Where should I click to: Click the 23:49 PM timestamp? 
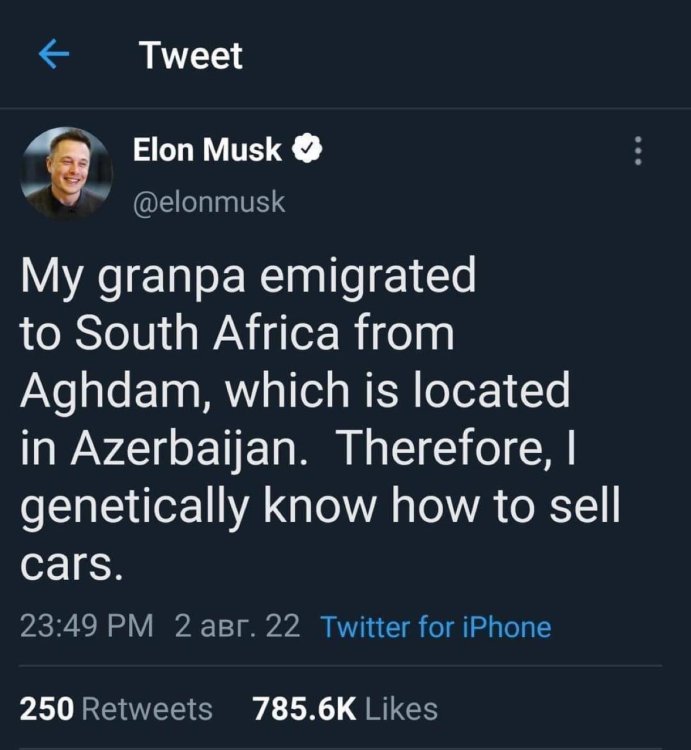click(87, 627)
